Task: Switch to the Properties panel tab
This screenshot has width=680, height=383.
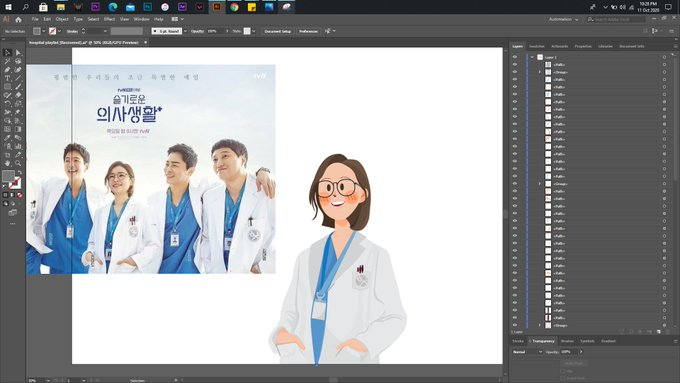Action: point(583,46)
